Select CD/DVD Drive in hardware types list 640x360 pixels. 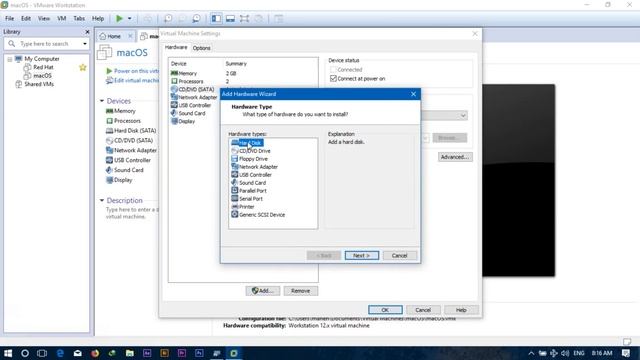251,151
